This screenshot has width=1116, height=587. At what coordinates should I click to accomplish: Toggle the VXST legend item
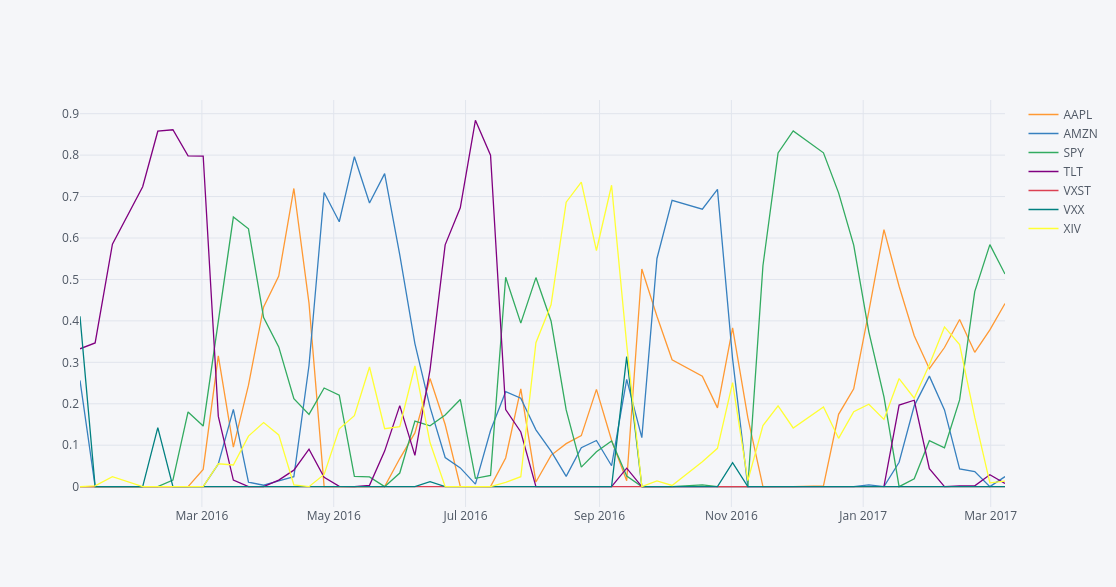click(1077, 190)
